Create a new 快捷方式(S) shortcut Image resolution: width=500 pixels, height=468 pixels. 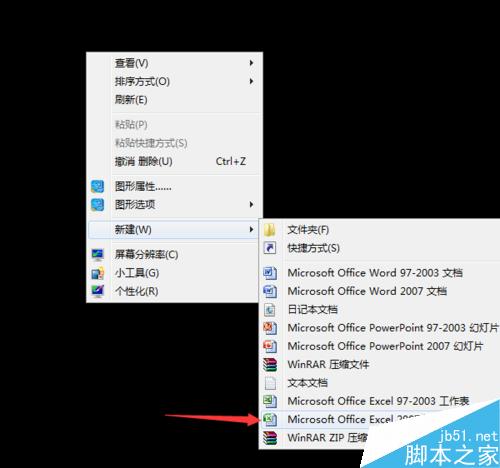(x=380, y=248)
